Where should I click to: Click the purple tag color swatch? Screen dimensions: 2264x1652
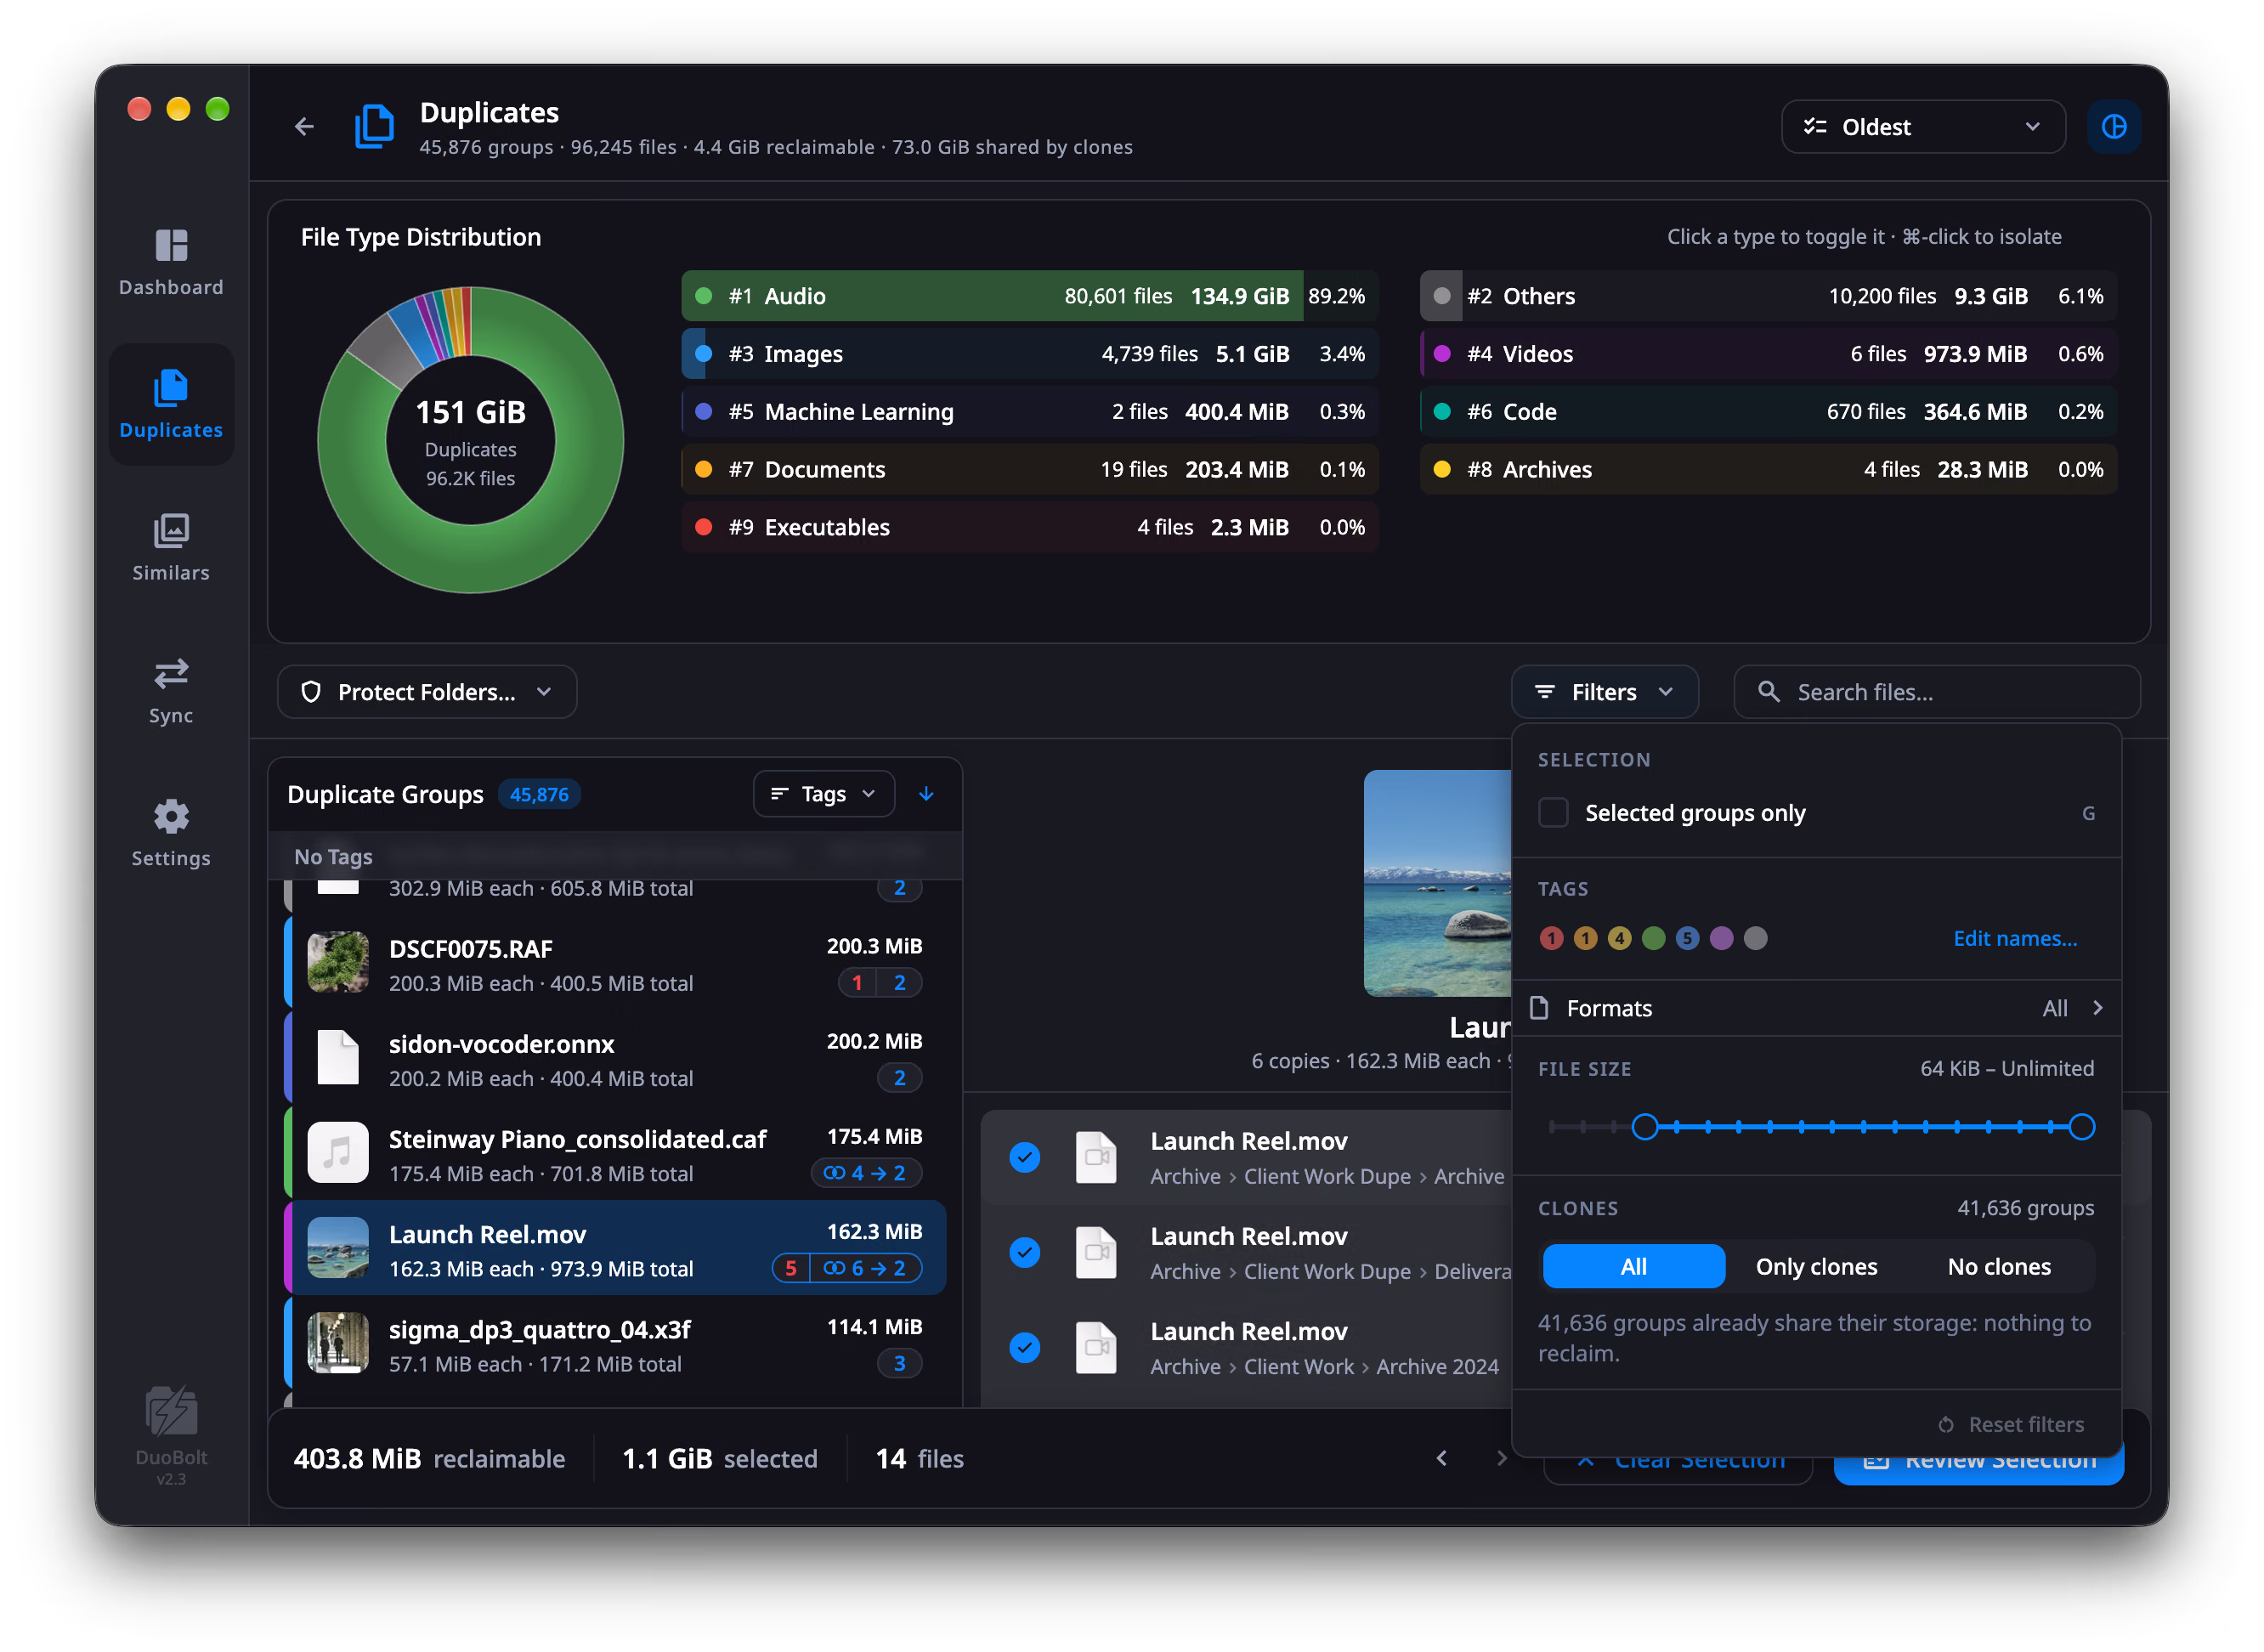point(1721,938)
